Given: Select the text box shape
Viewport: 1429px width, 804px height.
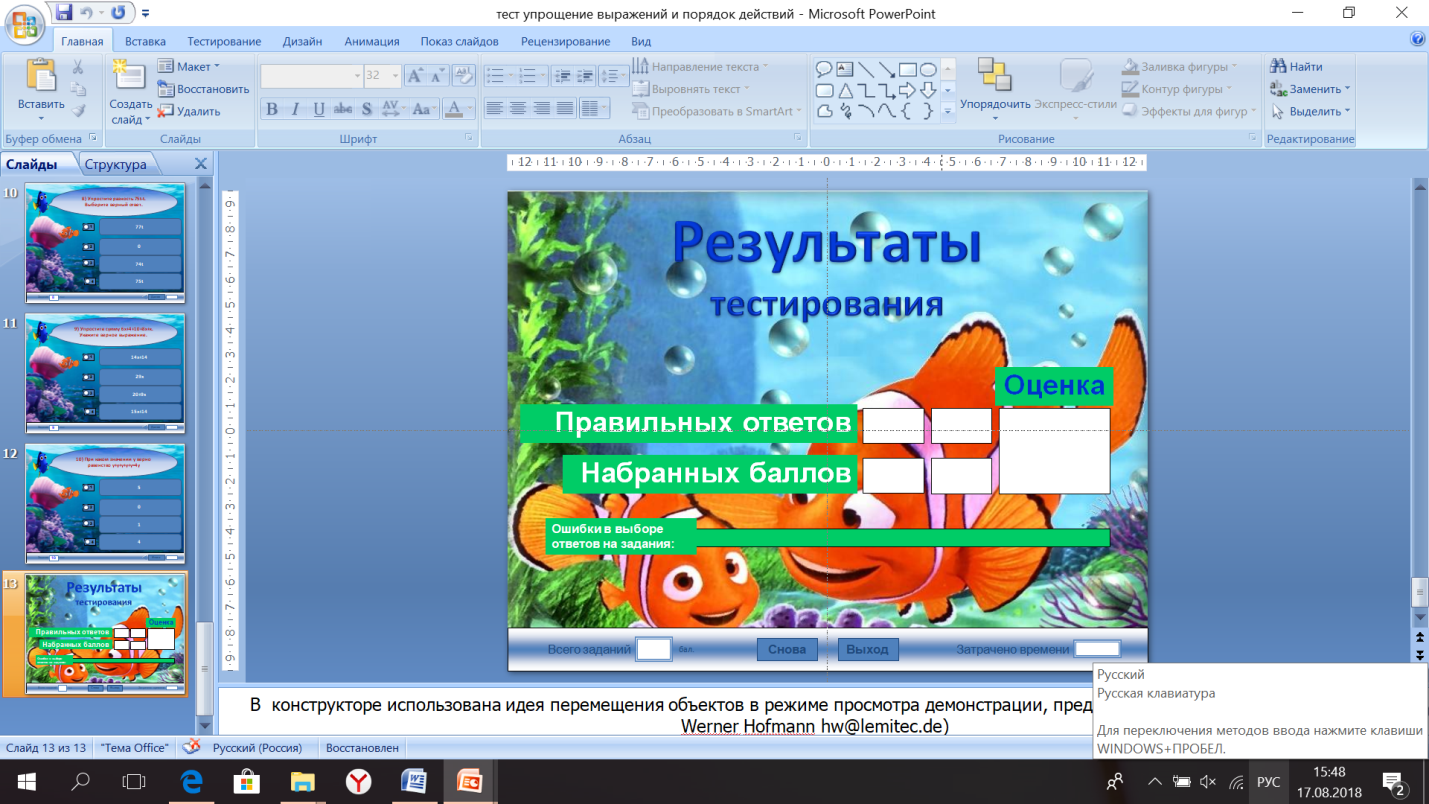Looking at the screenshot, I should click(845, 70).
